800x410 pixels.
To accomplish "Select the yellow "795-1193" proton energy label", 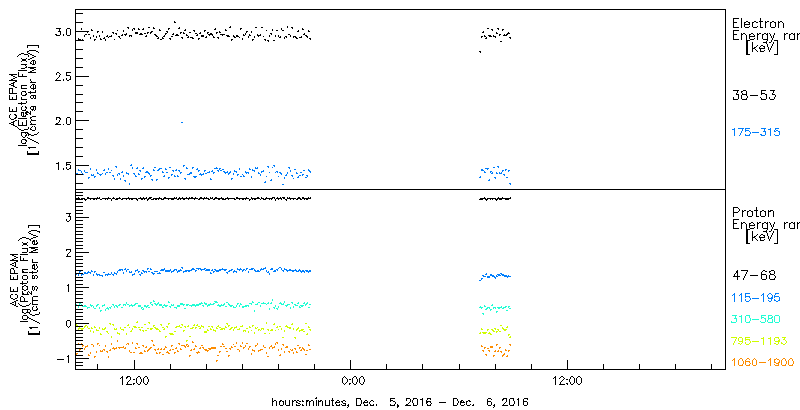I will 760,341.
